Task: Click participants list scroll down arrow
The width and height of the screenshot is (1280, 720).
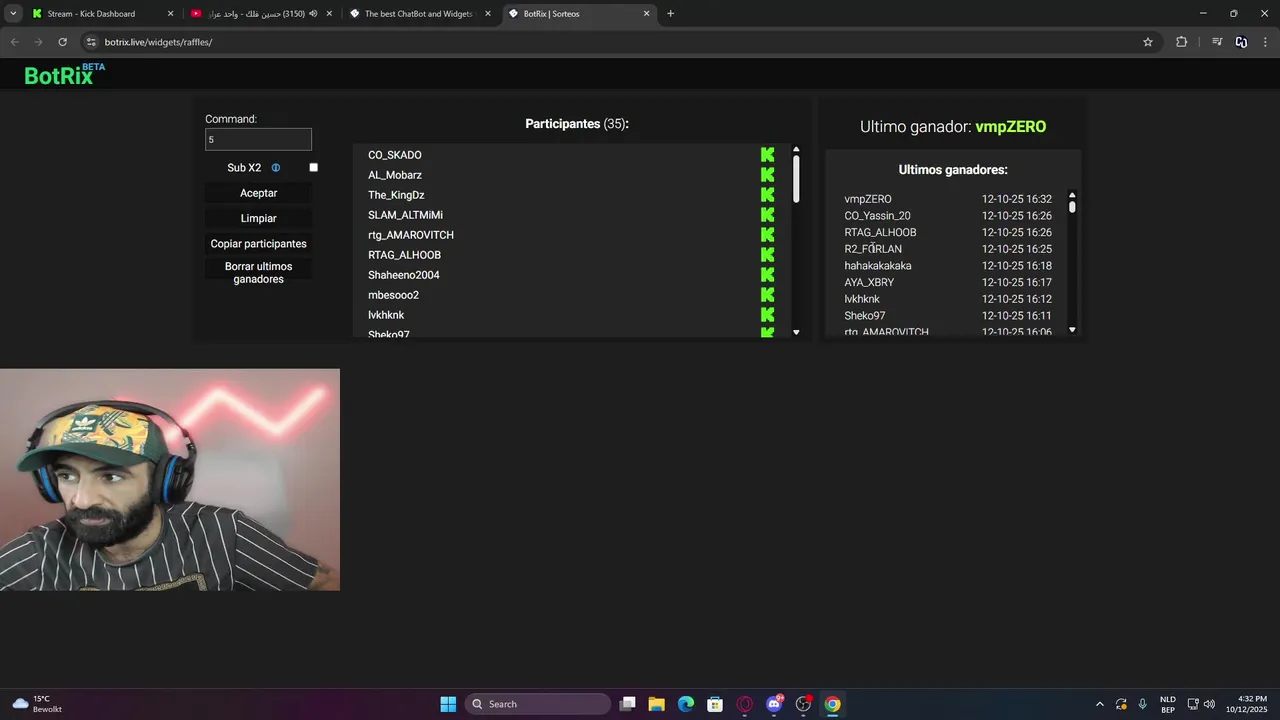Action: [796, 332]
